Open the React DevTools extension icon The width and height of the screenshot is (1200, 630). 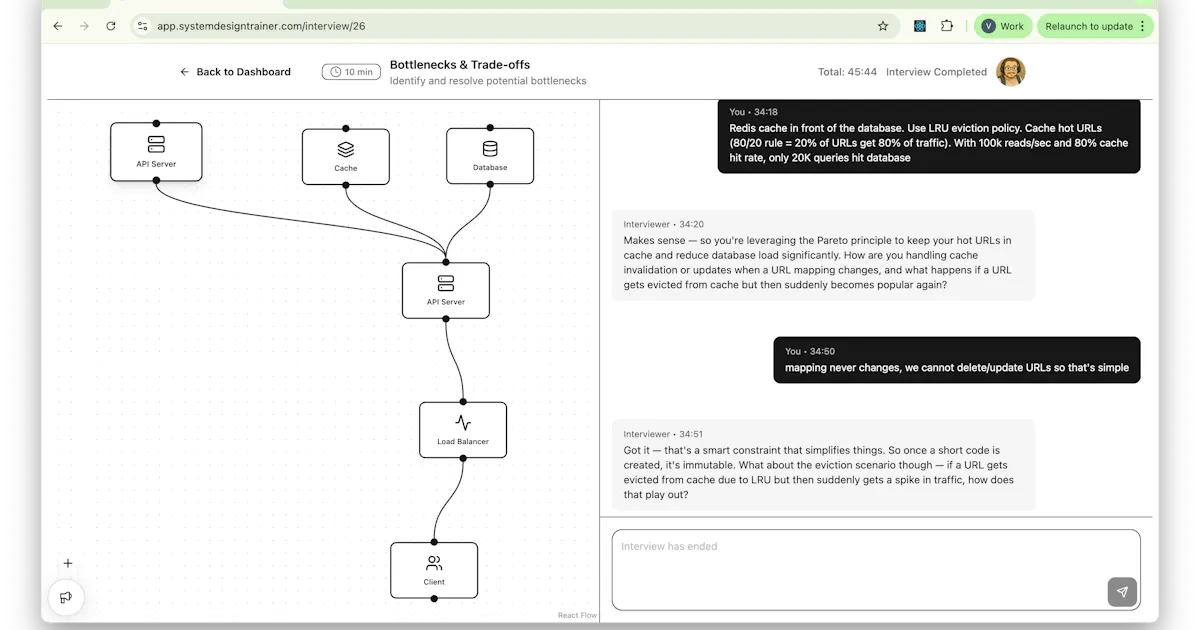click(x=920, y=26)
